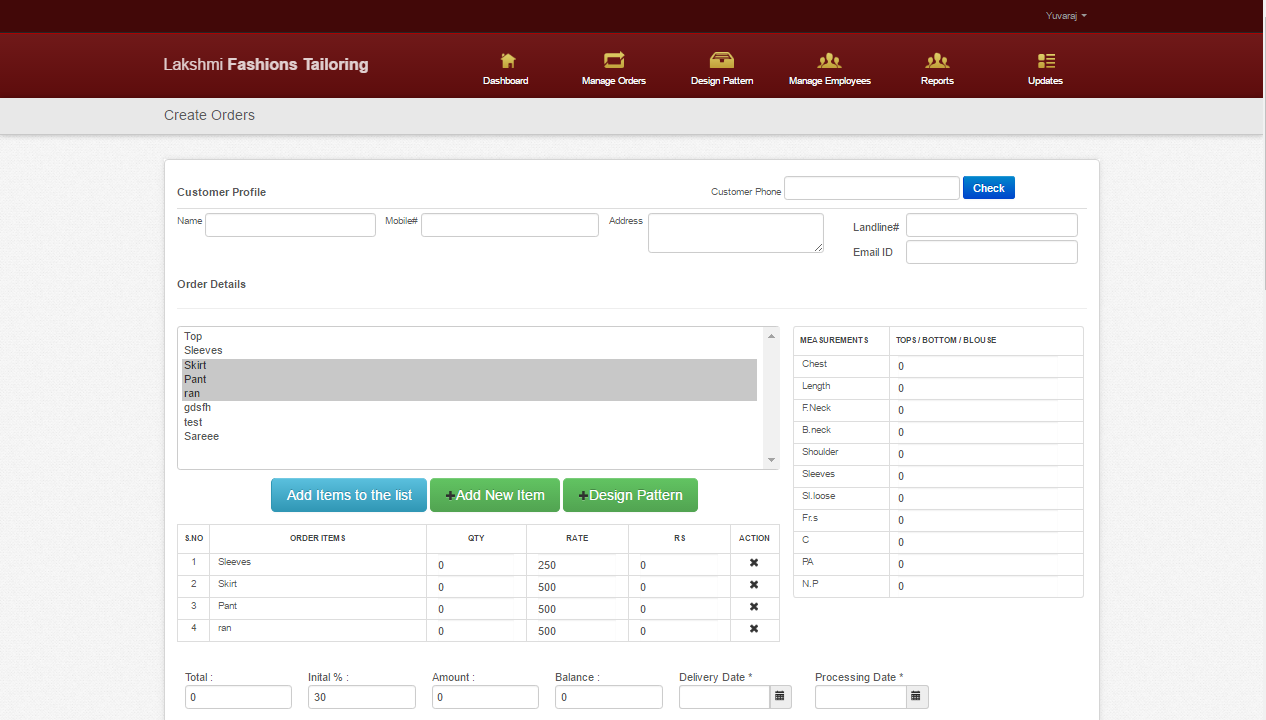The height and width of the screenshot is (720, 1266).
Task: Edit the Sleeves rate value 250
Action: tap(577, 565)
